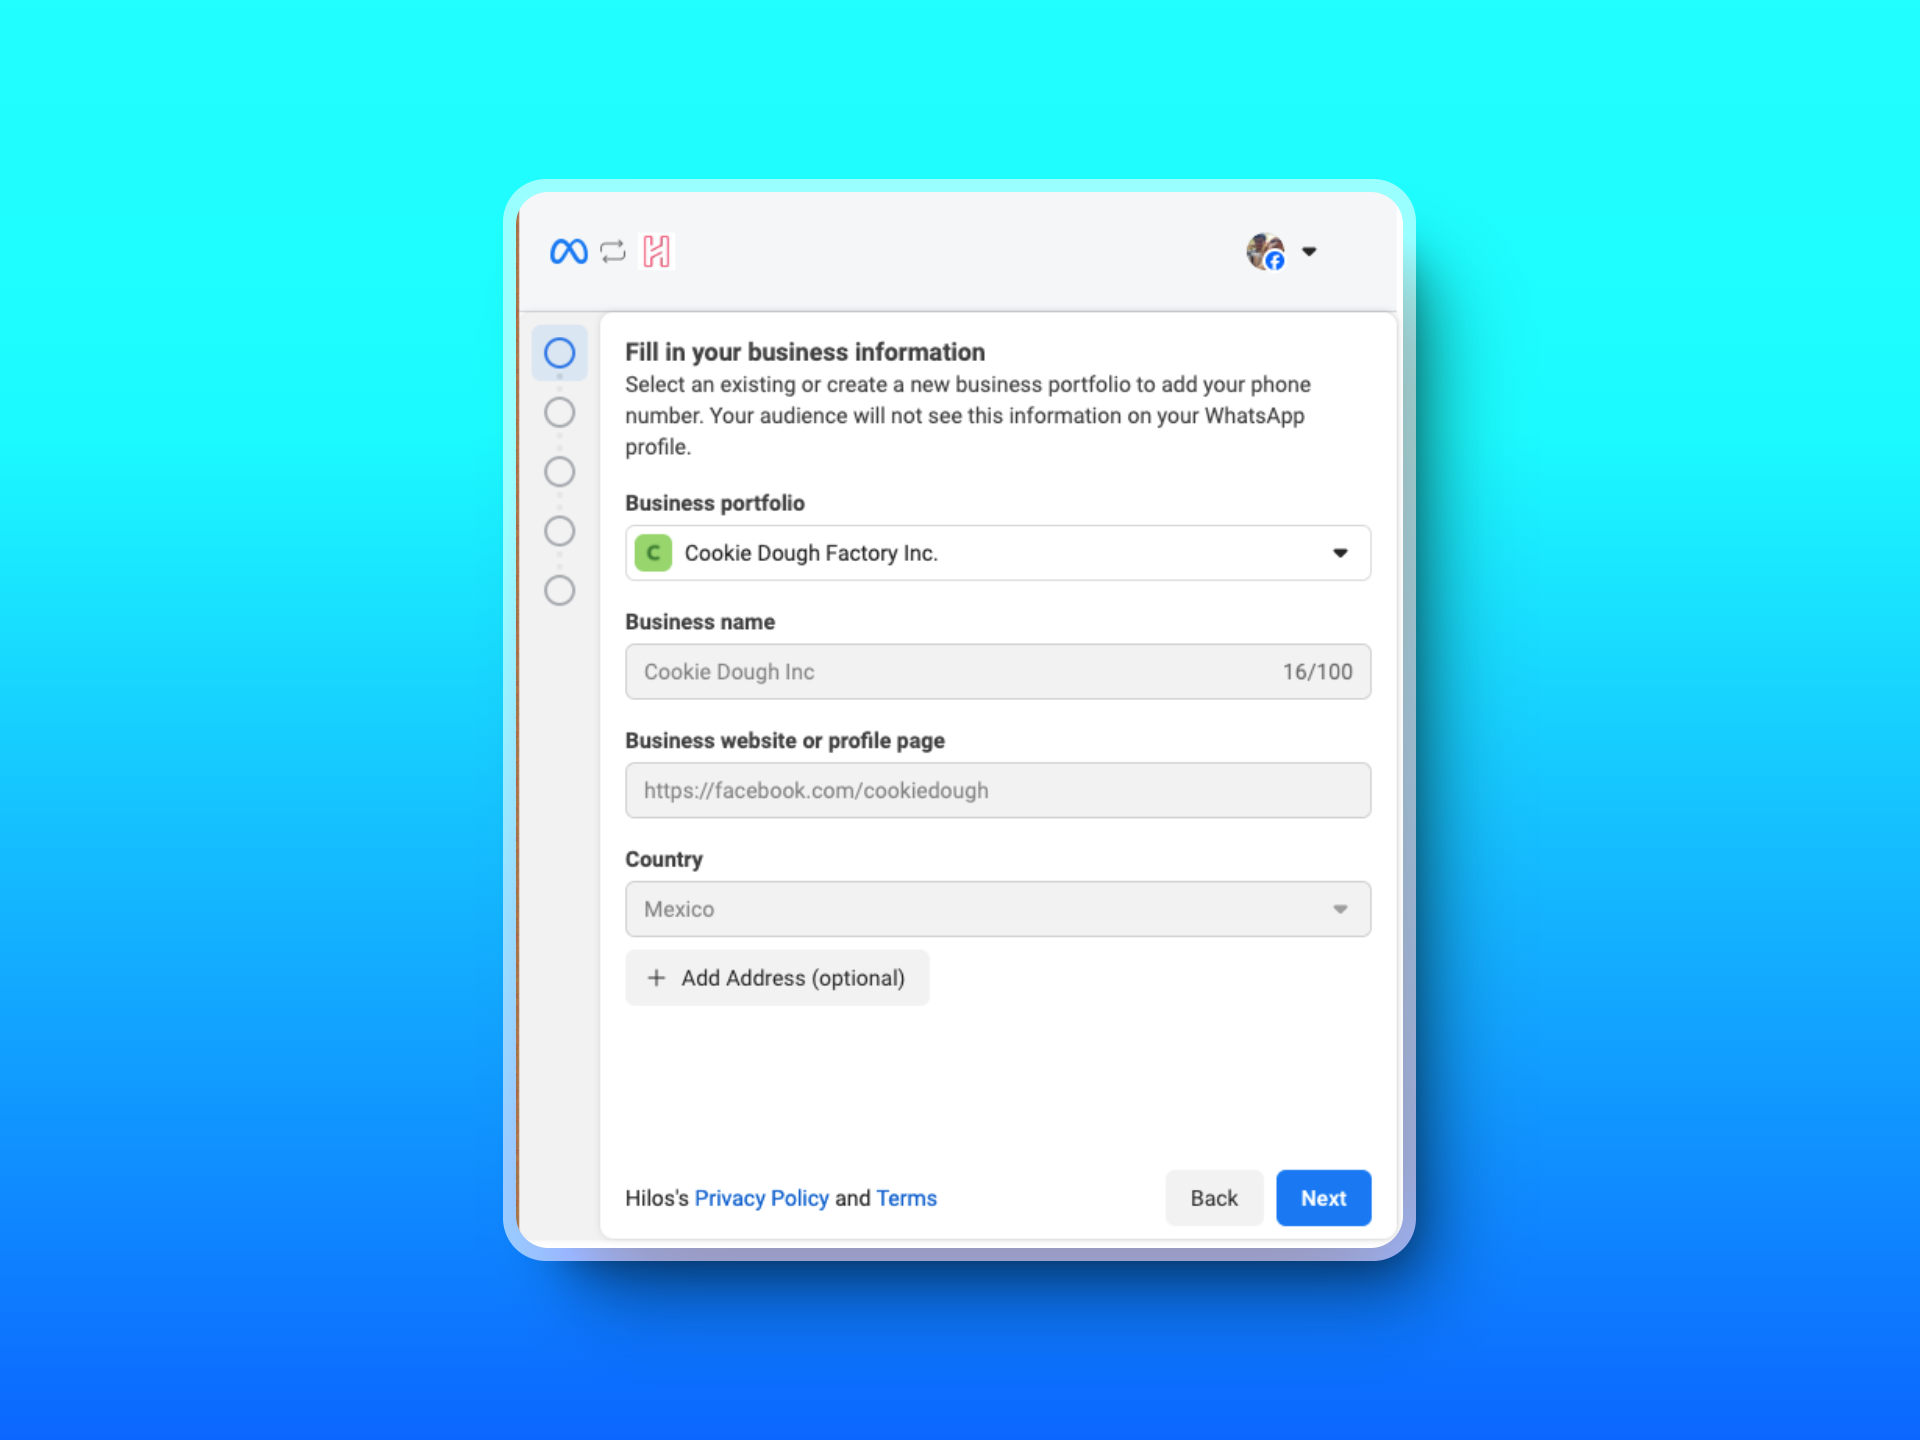Image resolution: width=1920 pixels, height=1440 pixels.
Task: Select the fifth step circle in sidebar
Action: (x=559, y=590)
